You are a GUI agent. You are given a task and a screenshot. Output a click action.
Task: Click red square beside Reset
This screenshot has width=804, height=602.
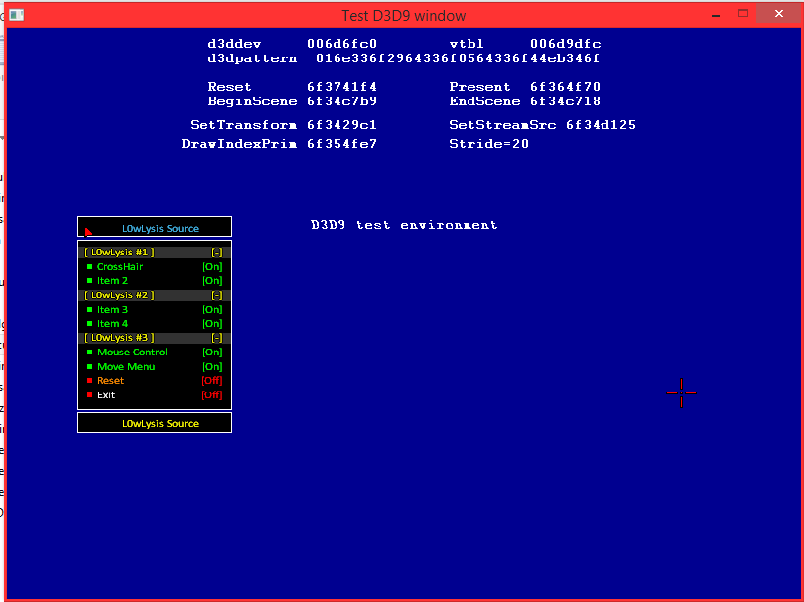(x=89, y=381)
